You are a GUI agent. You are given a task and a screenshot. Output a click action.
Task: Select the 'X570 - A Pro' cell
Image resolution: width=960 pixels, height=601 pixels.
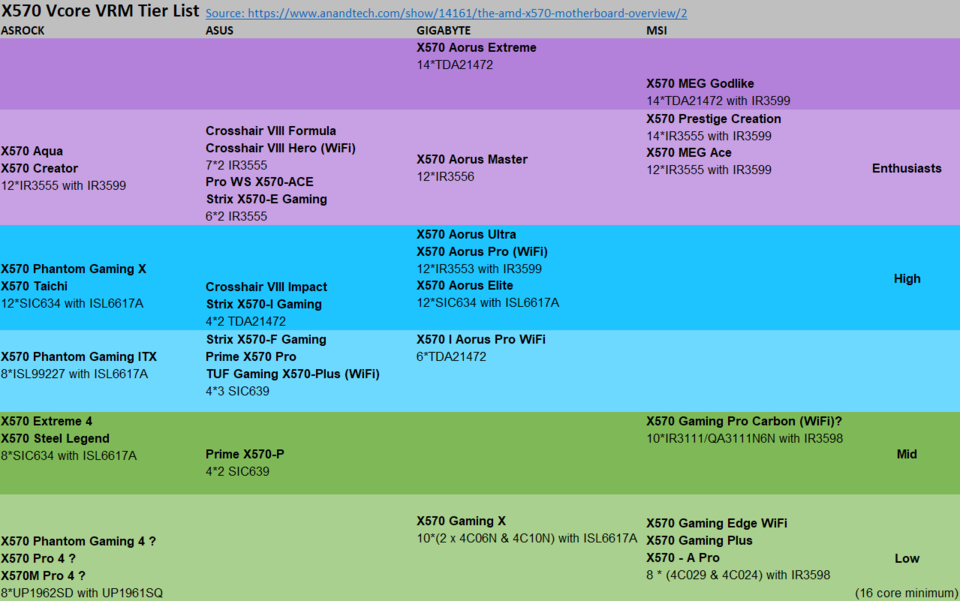pyautogui.click(x=683, y=558)
